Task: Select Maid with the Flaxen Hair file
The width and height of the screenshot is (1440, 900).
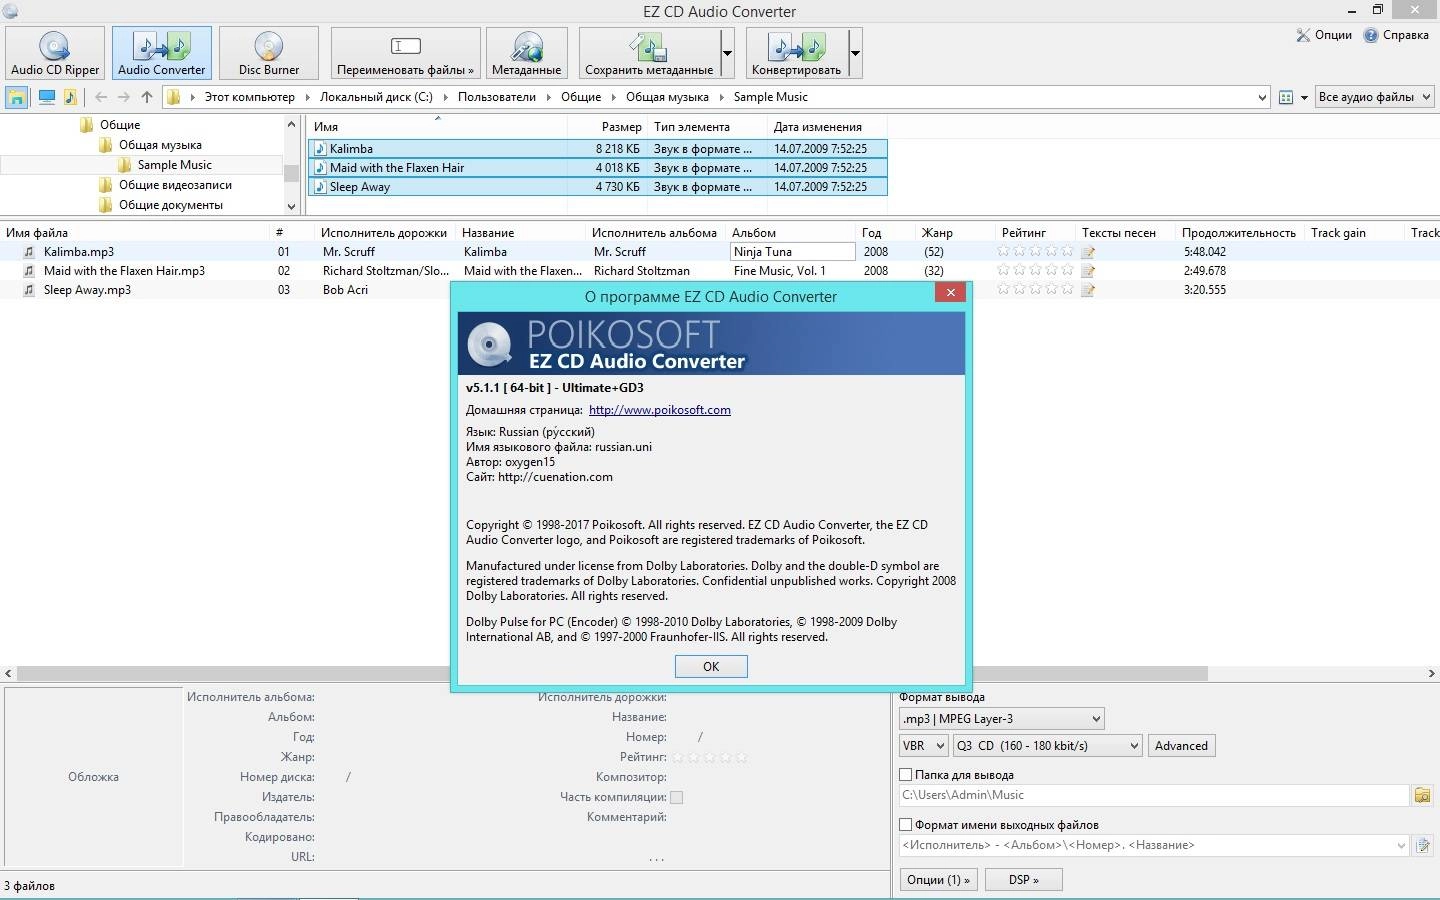Action: [597, 167]
